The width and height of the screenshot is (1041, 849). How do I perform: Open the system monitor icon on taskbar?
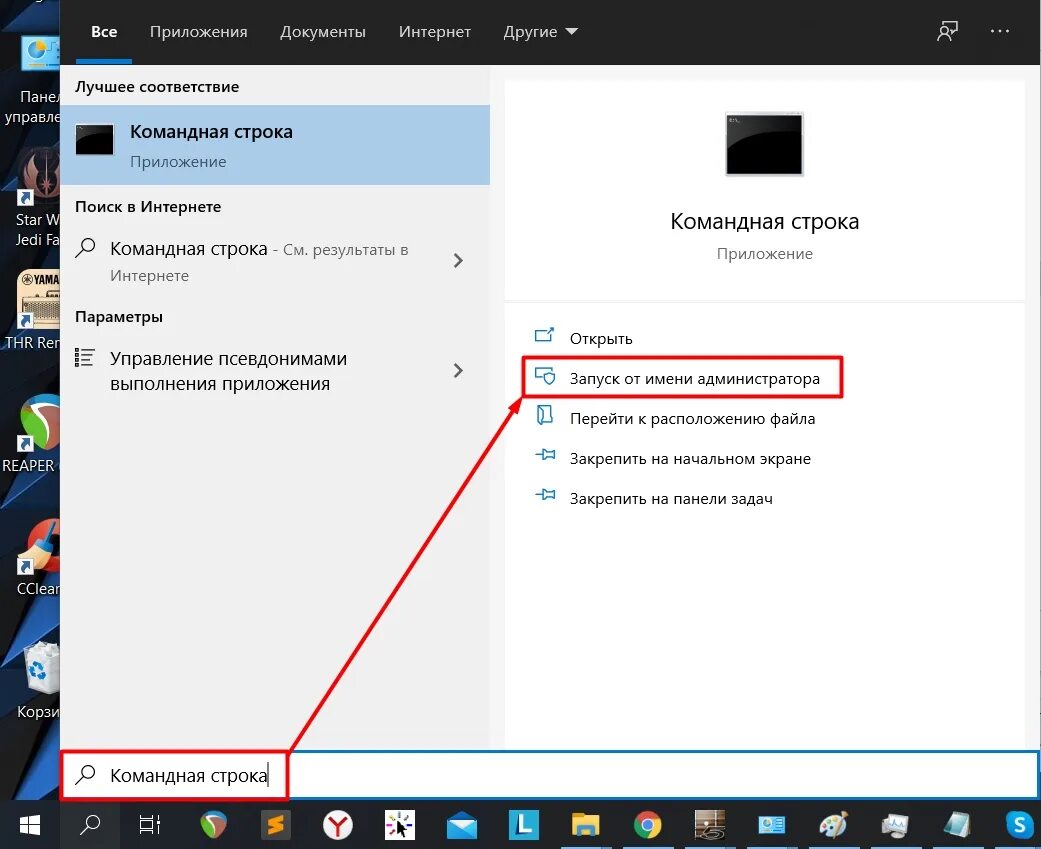[895, 825]
